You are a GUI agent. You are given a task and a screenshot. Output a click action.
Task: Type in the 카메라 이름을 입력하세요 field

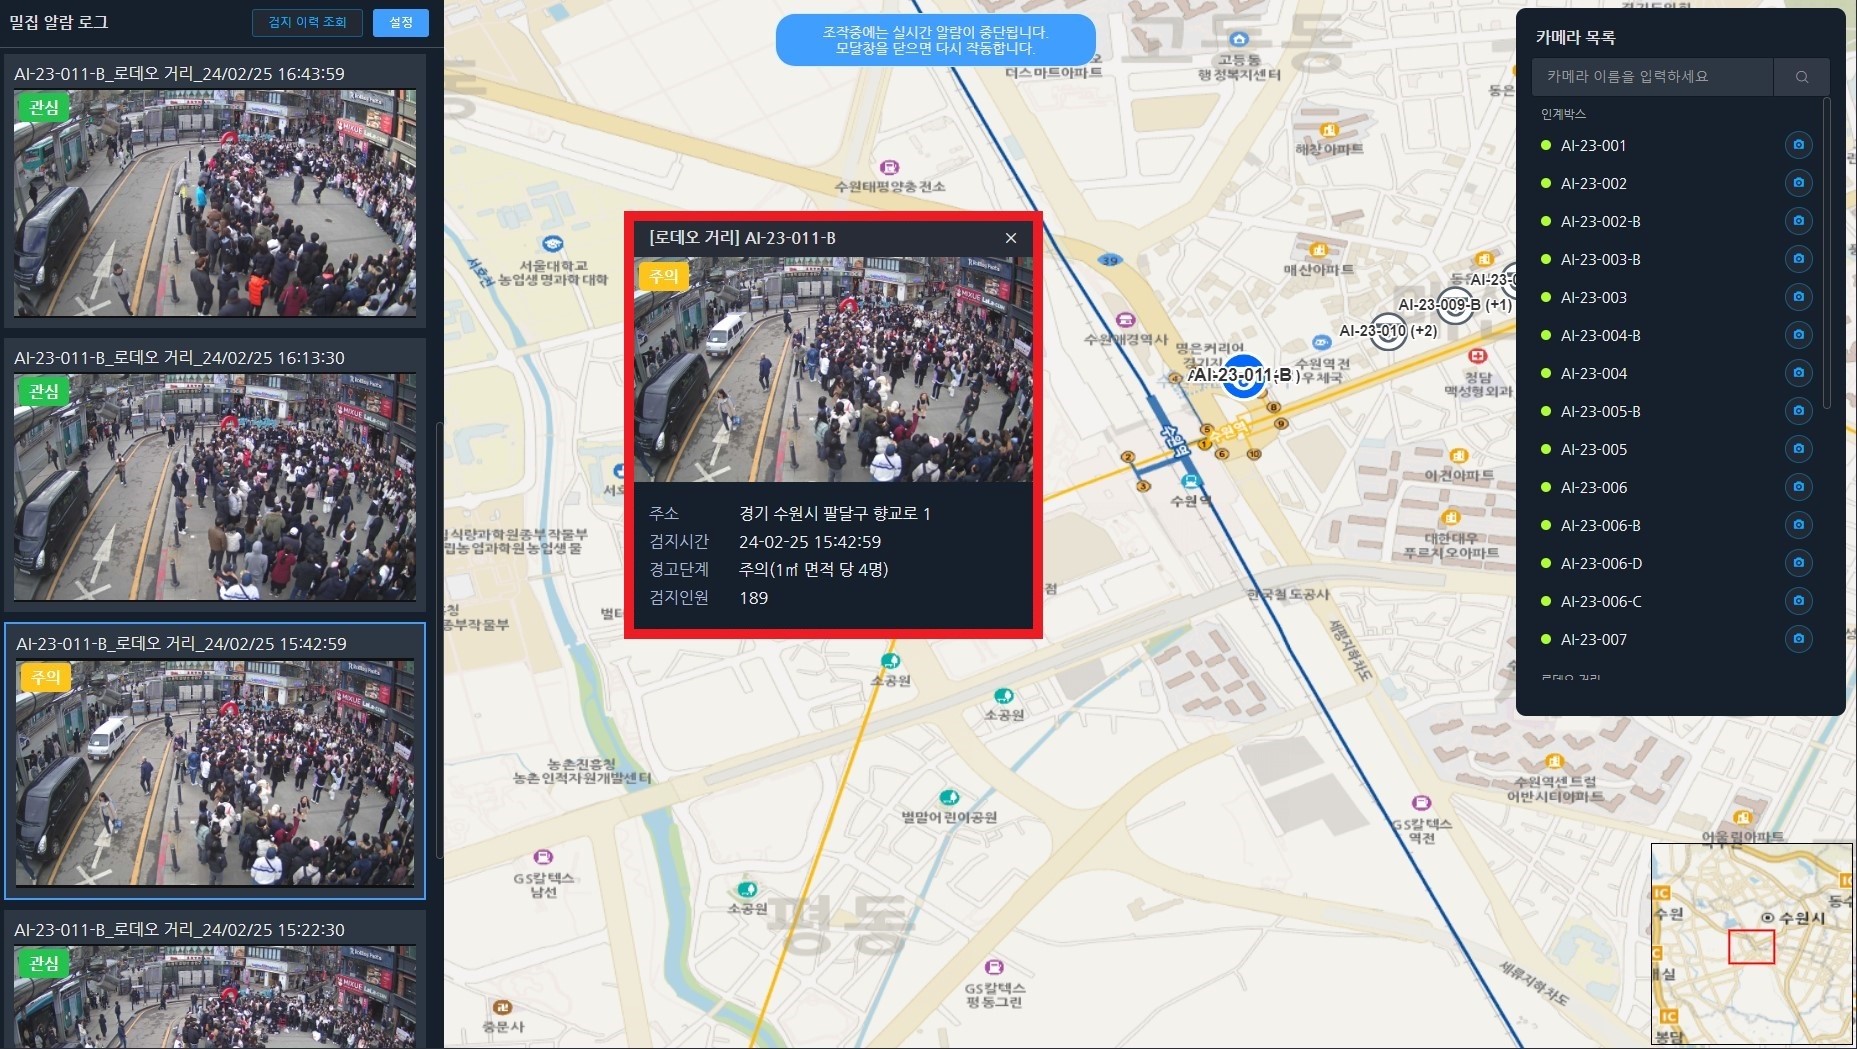(x=1652, y=77)
